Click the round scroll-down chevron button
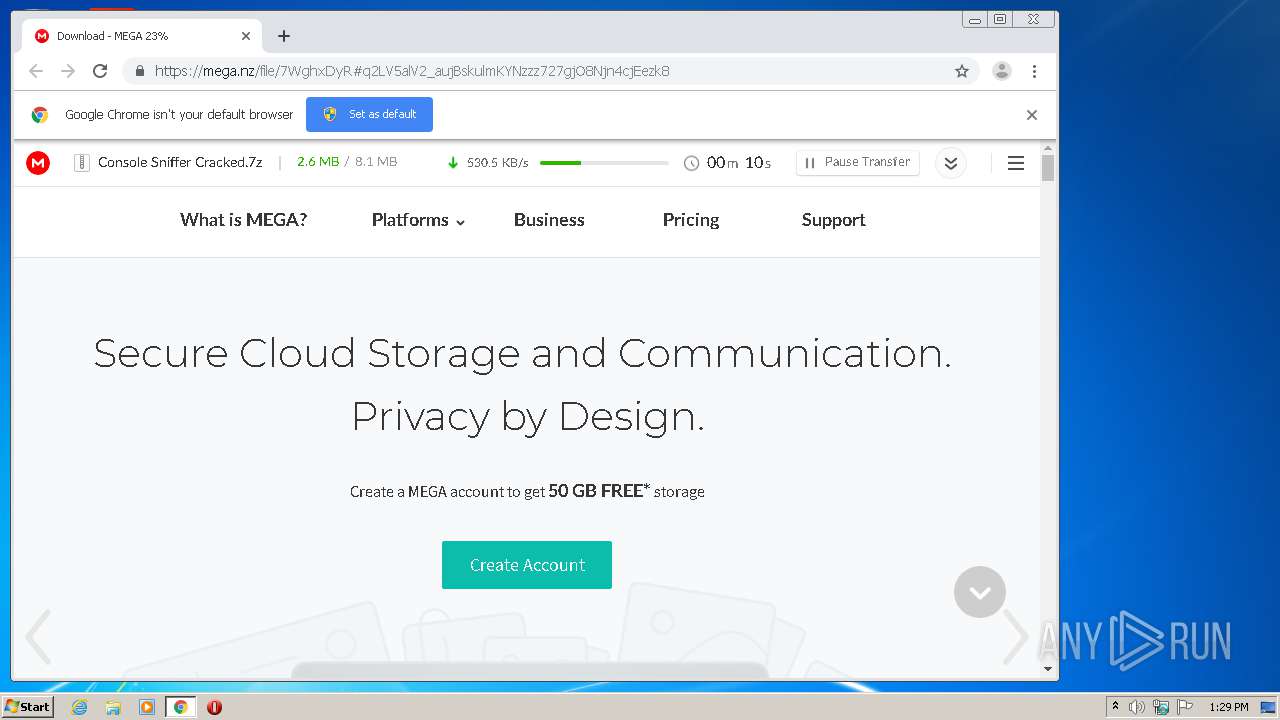The height and width of the screenshot is (720, 1280). 980,592
